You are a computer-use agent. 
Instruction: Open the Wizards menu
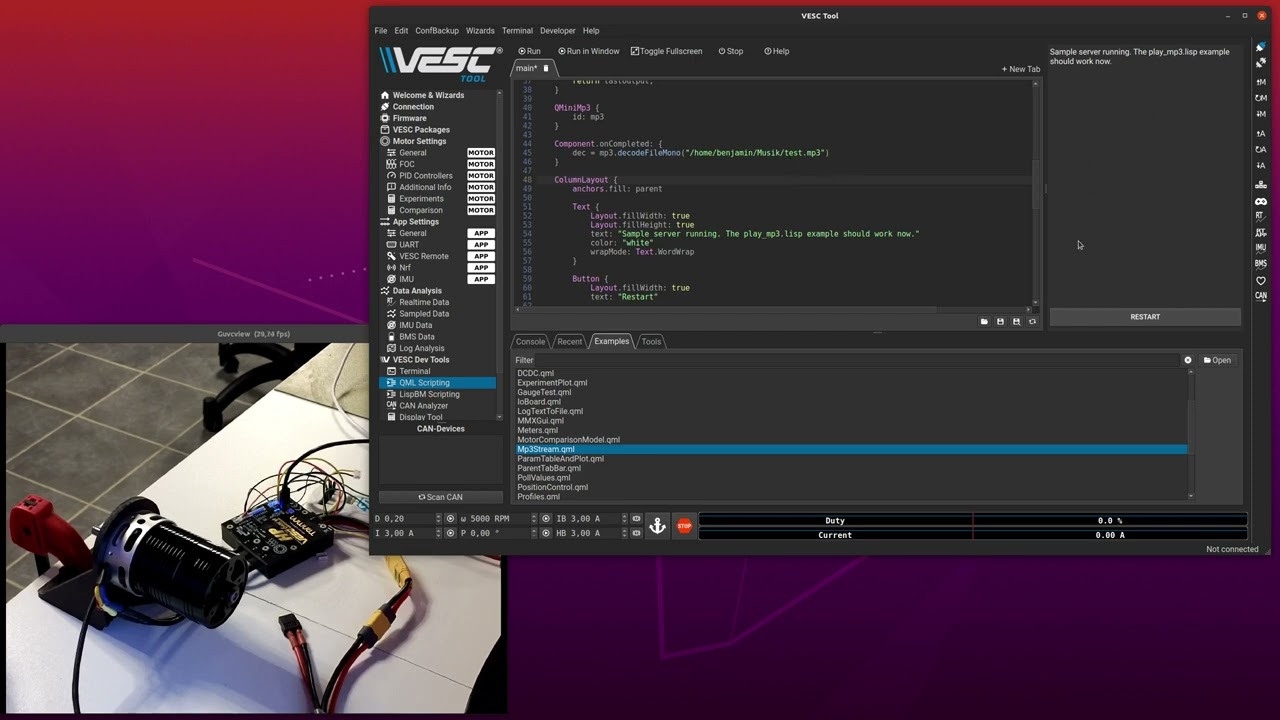pos(480,31)
